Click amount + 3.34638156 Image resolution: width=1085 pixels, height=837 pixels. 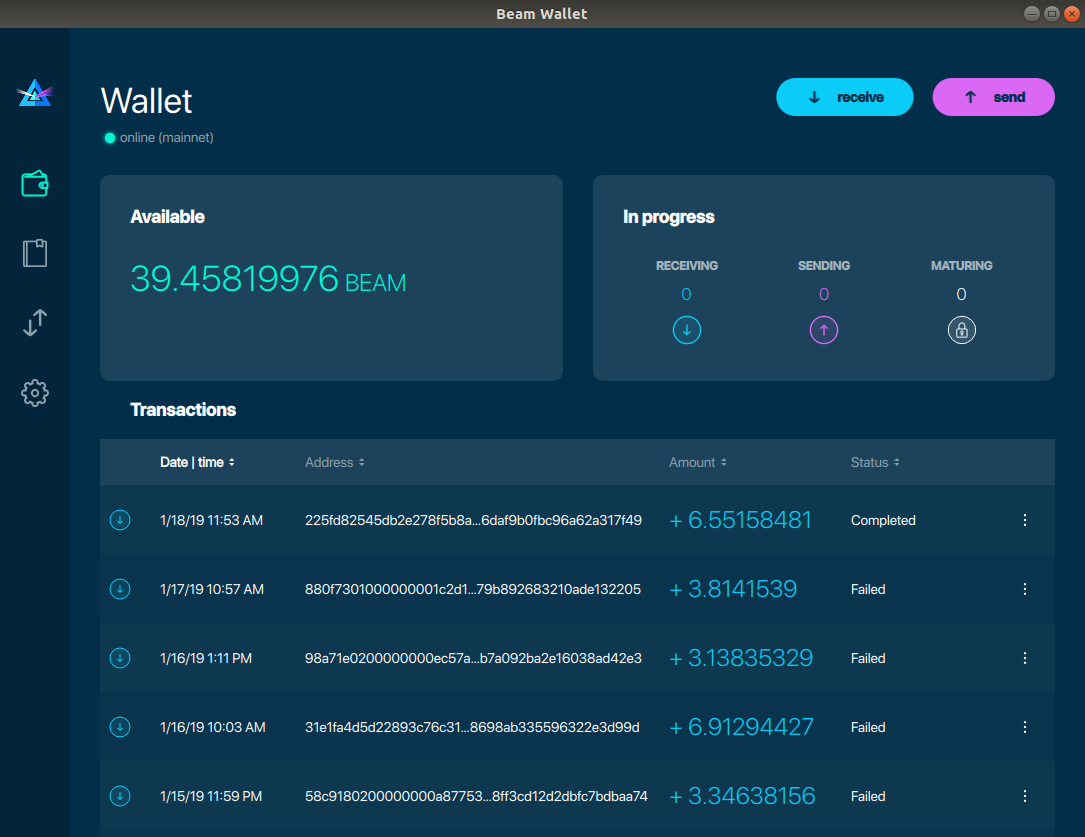click(x=742, y=796)
